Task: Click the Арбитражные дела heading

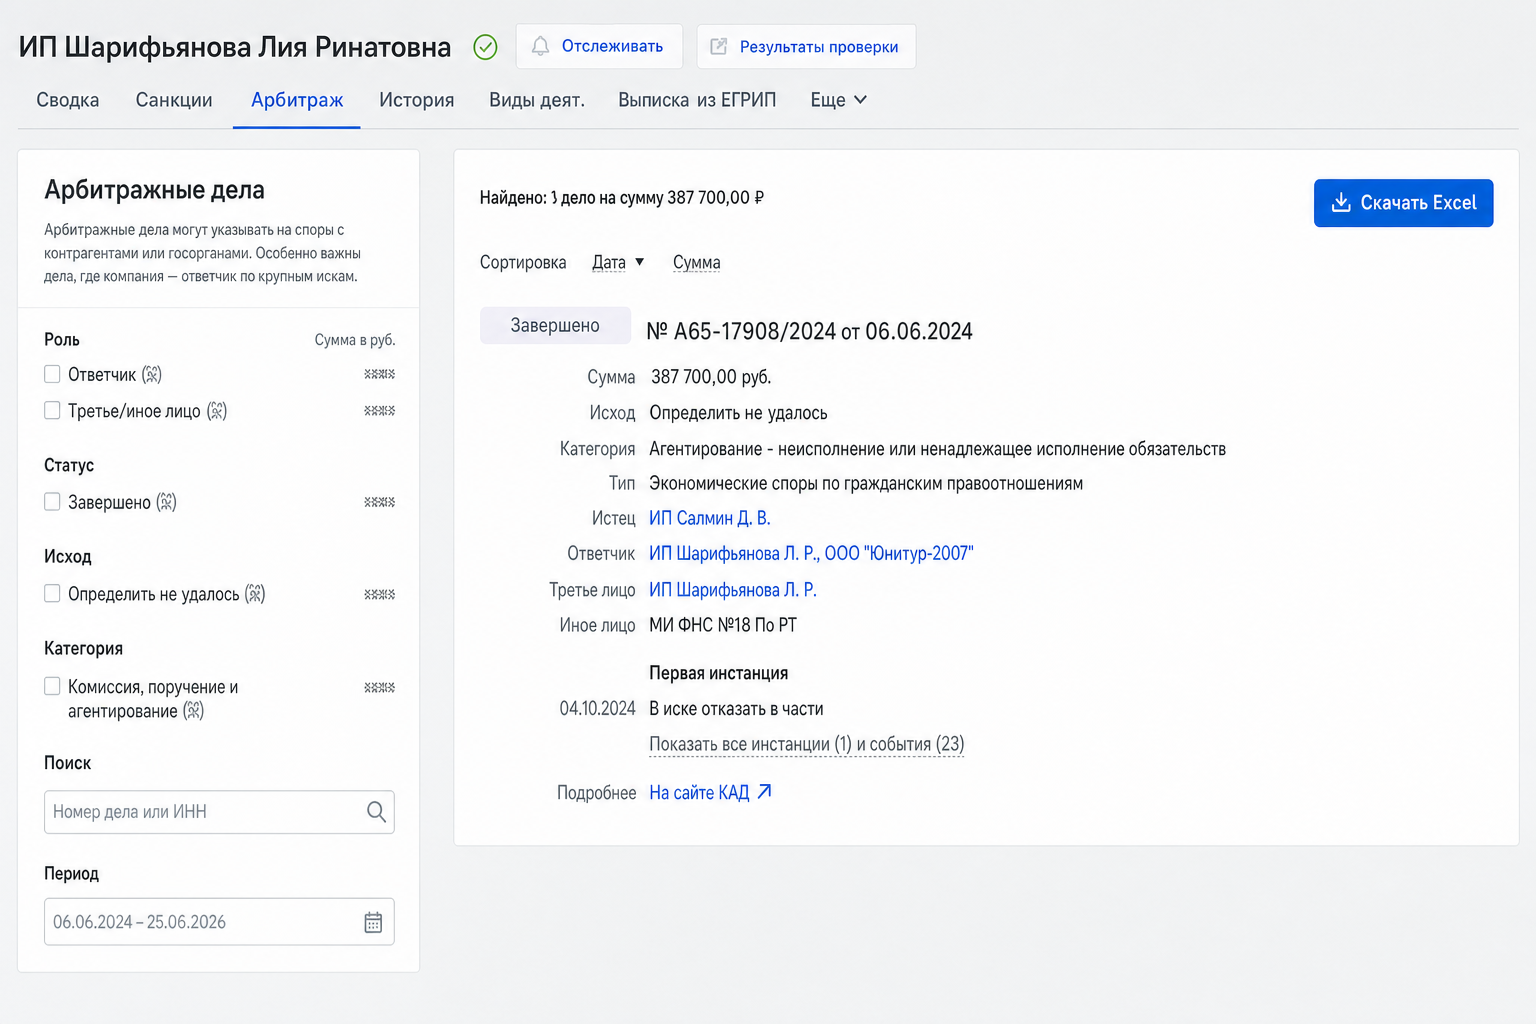Action: click(154, 190)
